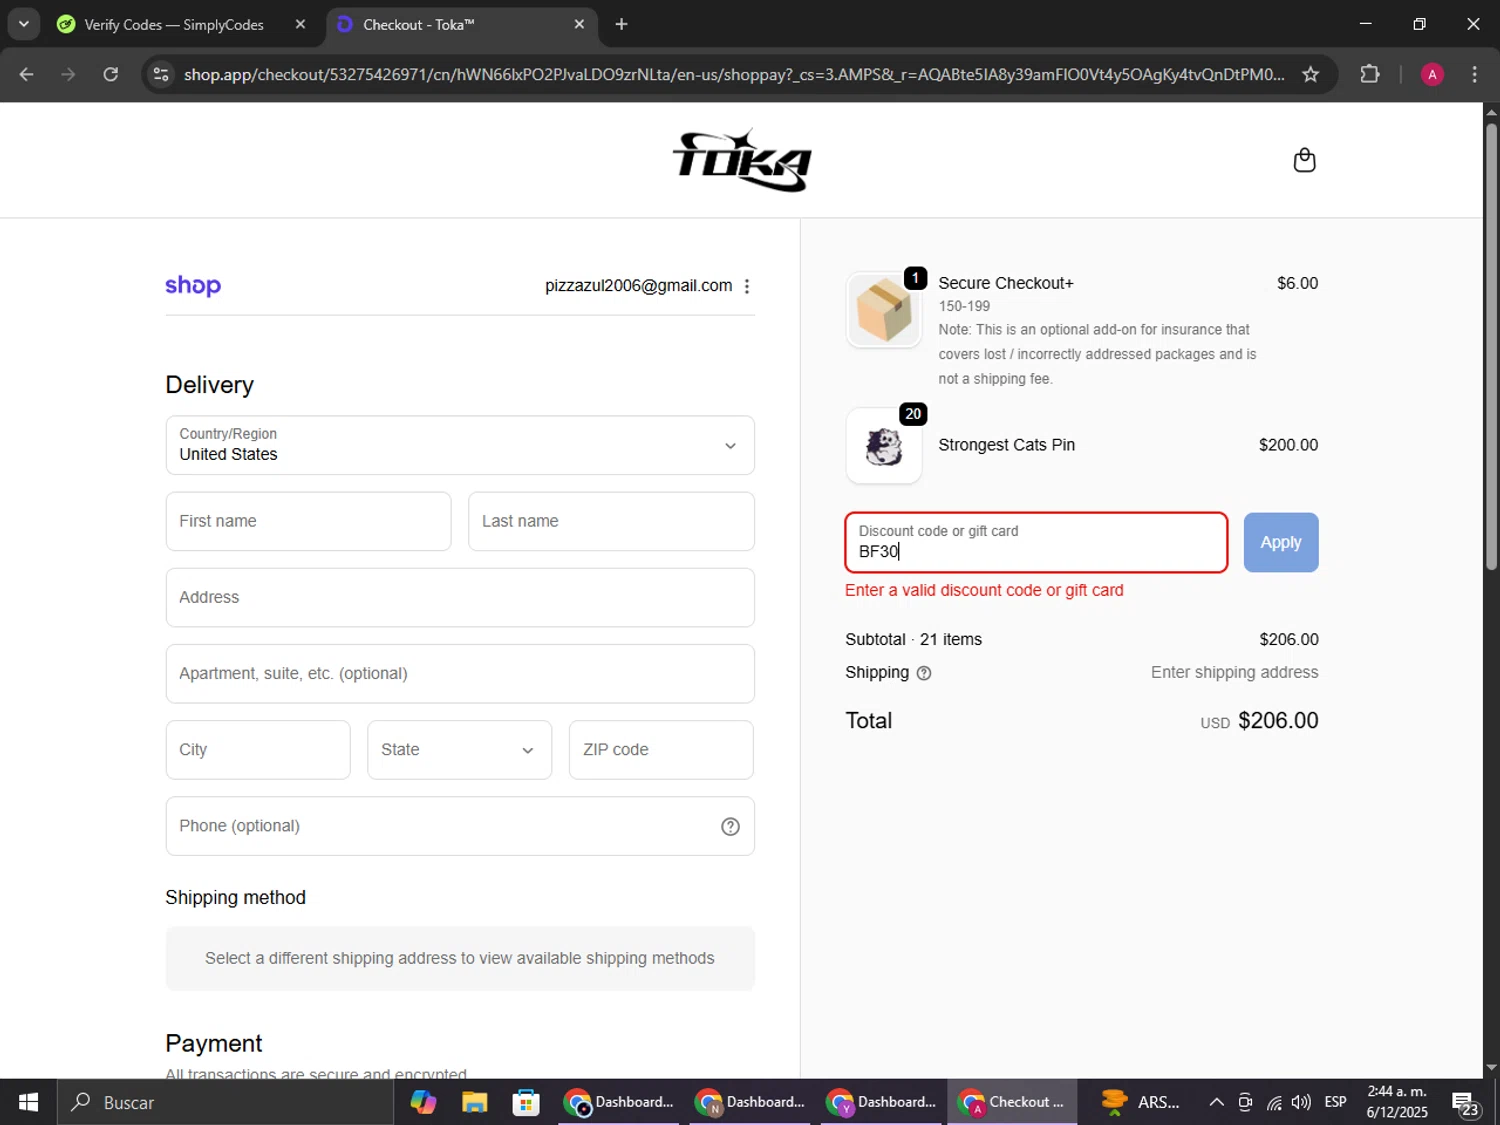This screenshot has width=1500, height=1125.
Task: Click the City input field
Action: [x=258, y=750]
